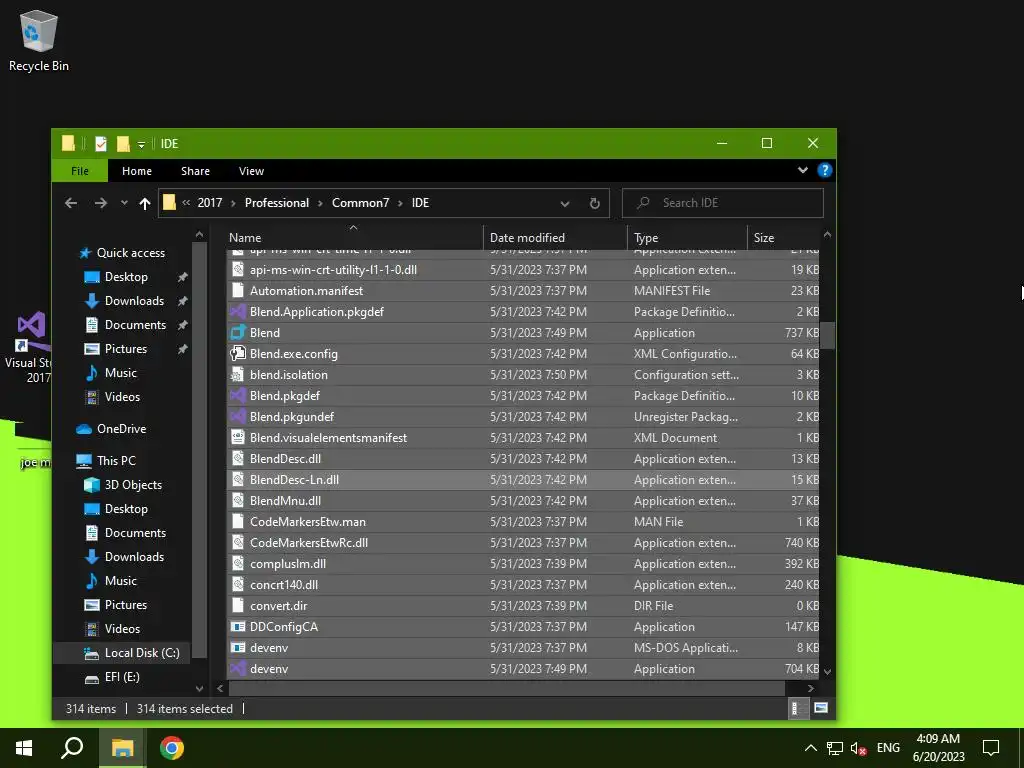Screen dimensions: 1024x768
Task: Select the CodeMarkersEtw.man file
Action: click(x=308, y=522)
